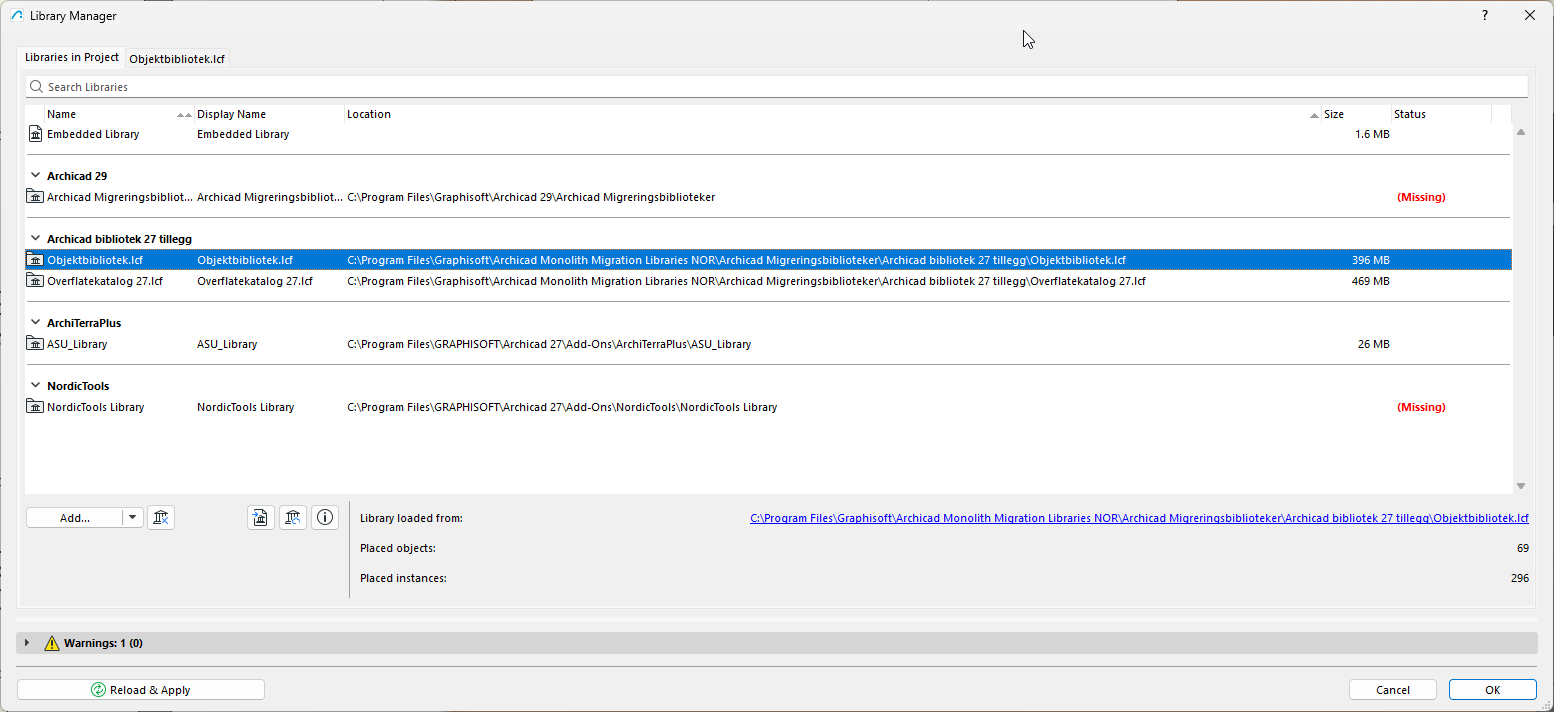Switch to the Objektbibliotek.lcf tab
Viewport: 1554px width, 712px height.
(x=177, y=59)
